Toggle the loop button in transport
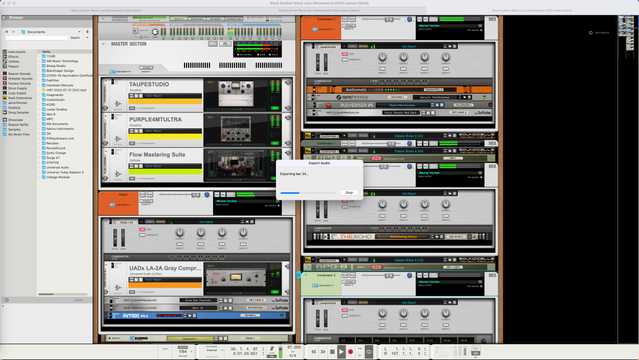 pyautogui.click(x=369, y=351)
